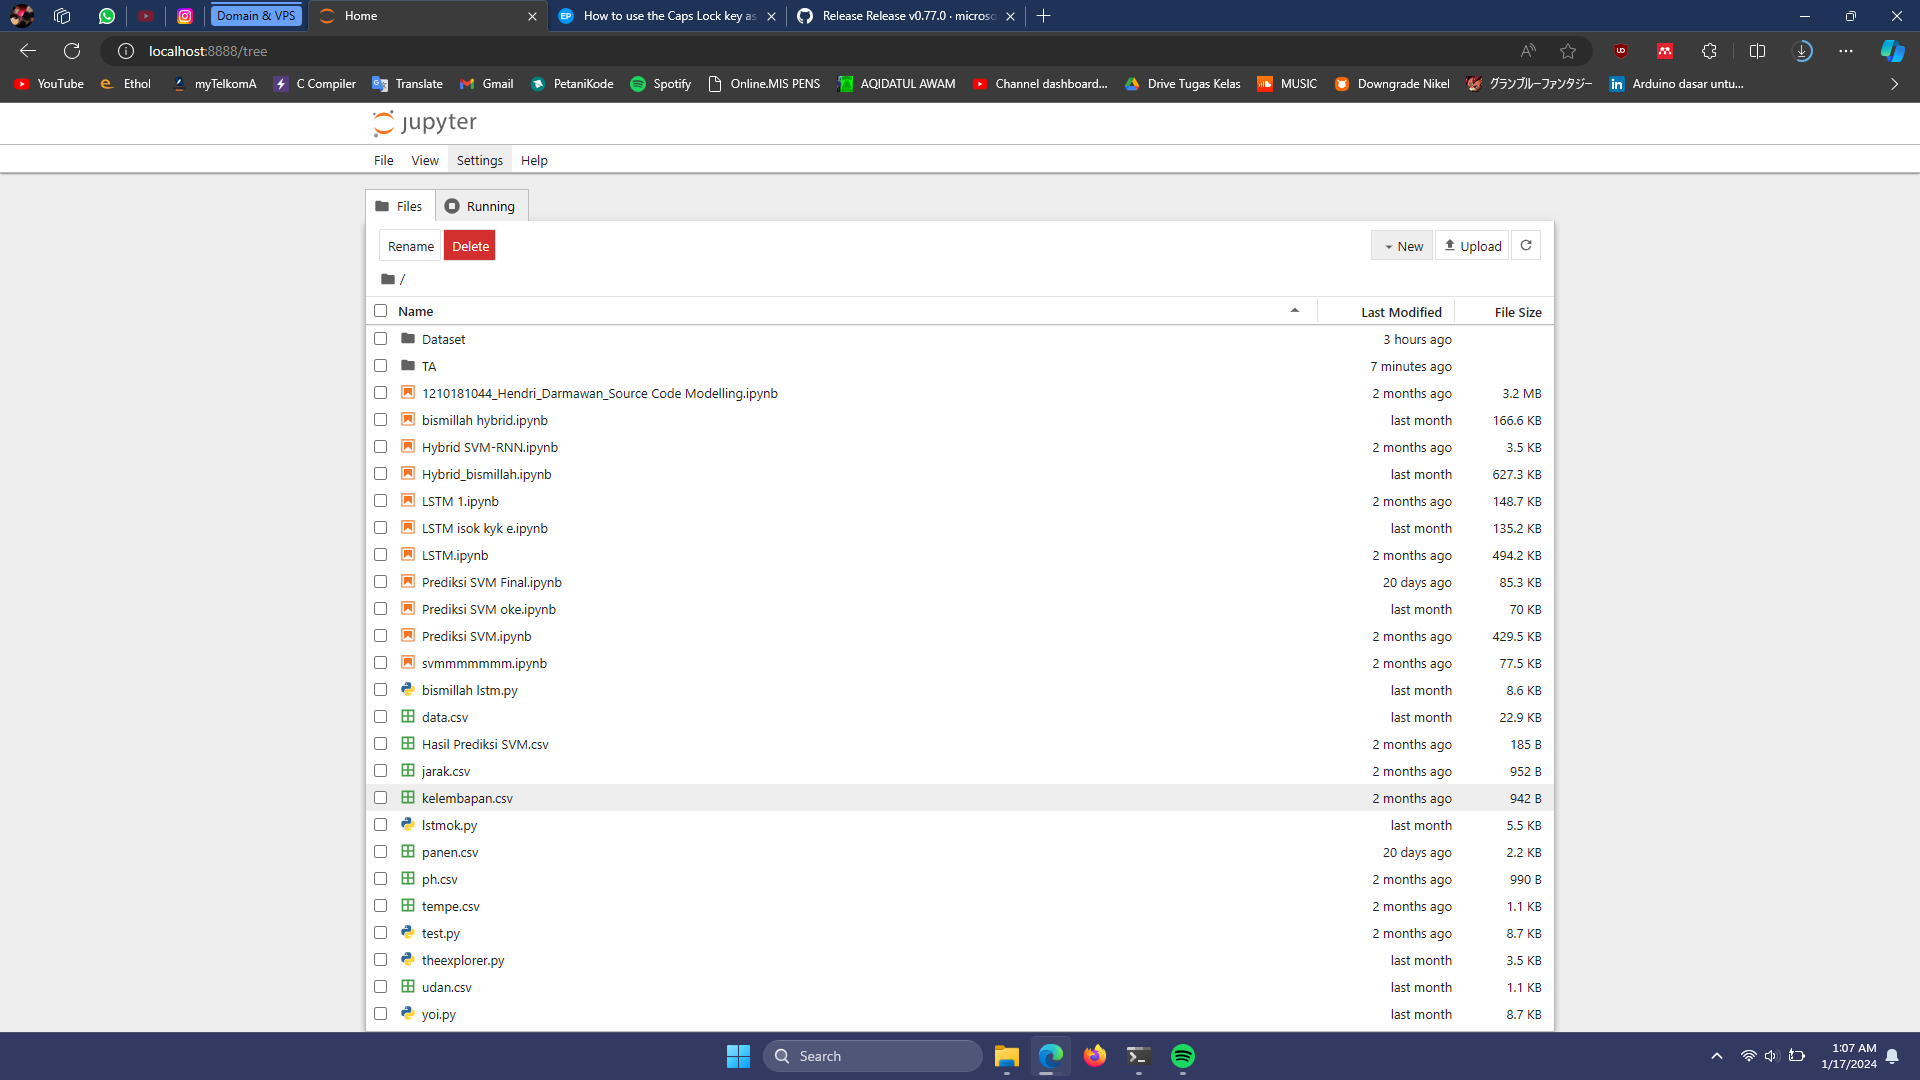The image size is (1920, 1080).
Task: Open the New dropdown menu
Action: pos(1402,246)
